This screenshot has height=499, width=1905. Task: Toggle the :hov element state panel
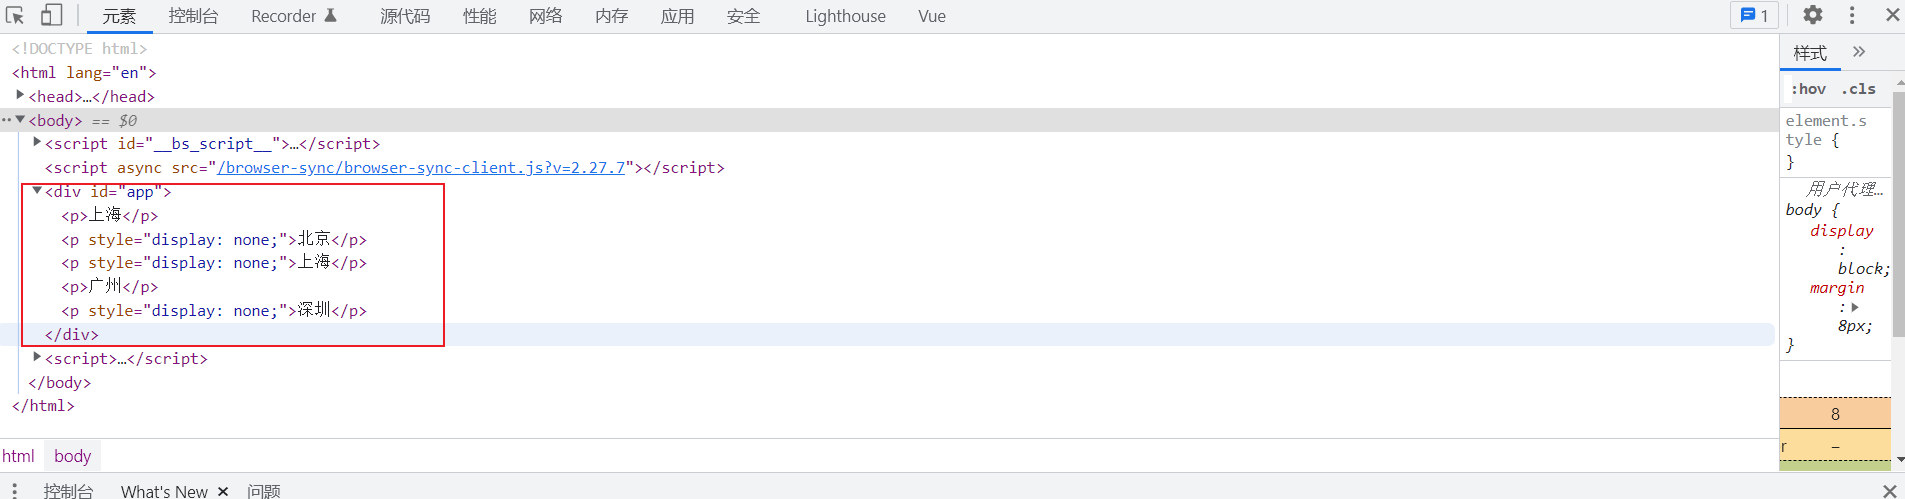pyautogui.click(x=1808, y=89)
